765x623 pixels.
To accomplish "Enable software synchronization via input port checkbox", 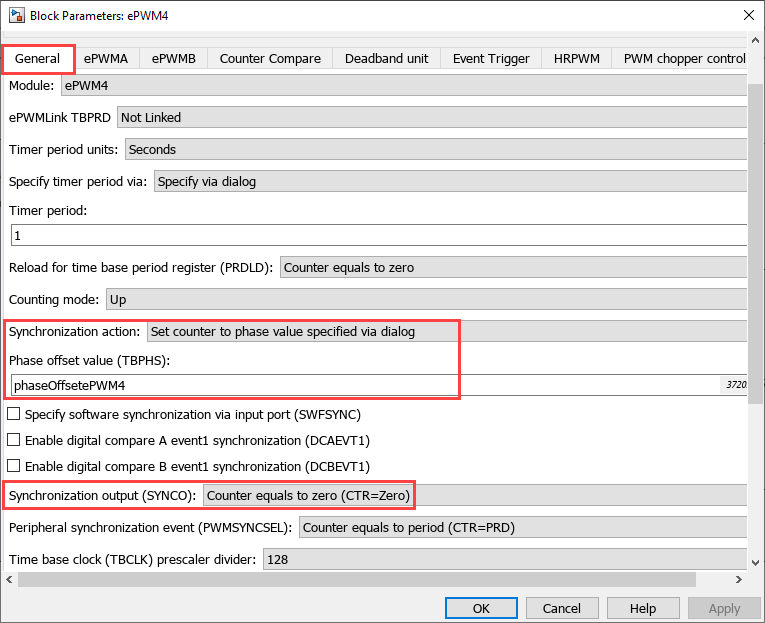I will tap(14, 414).
